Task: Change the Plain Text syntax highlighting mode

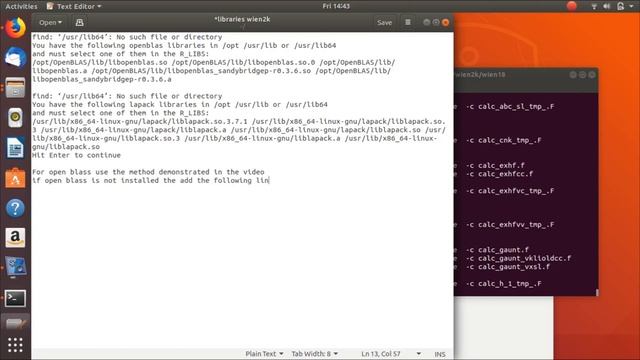Action: 264,354
